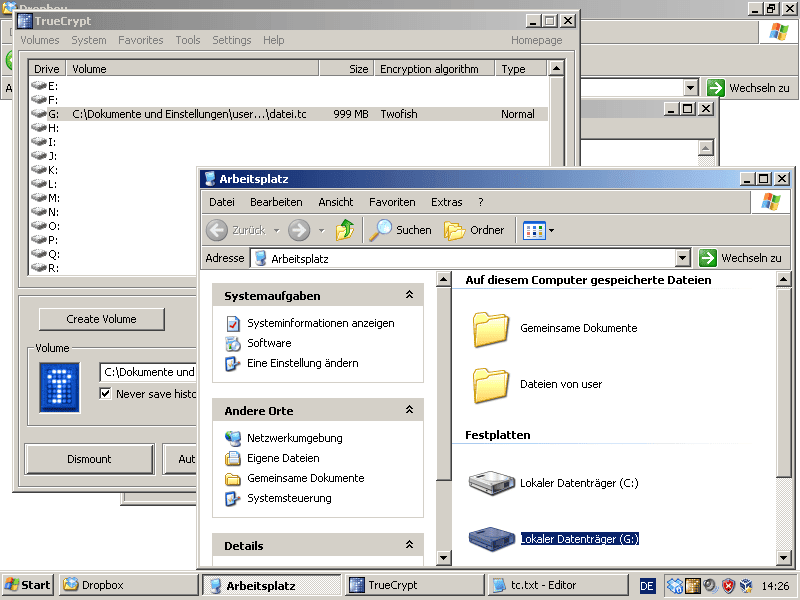Click scroll-down arrow of the file list

point(784,558)
